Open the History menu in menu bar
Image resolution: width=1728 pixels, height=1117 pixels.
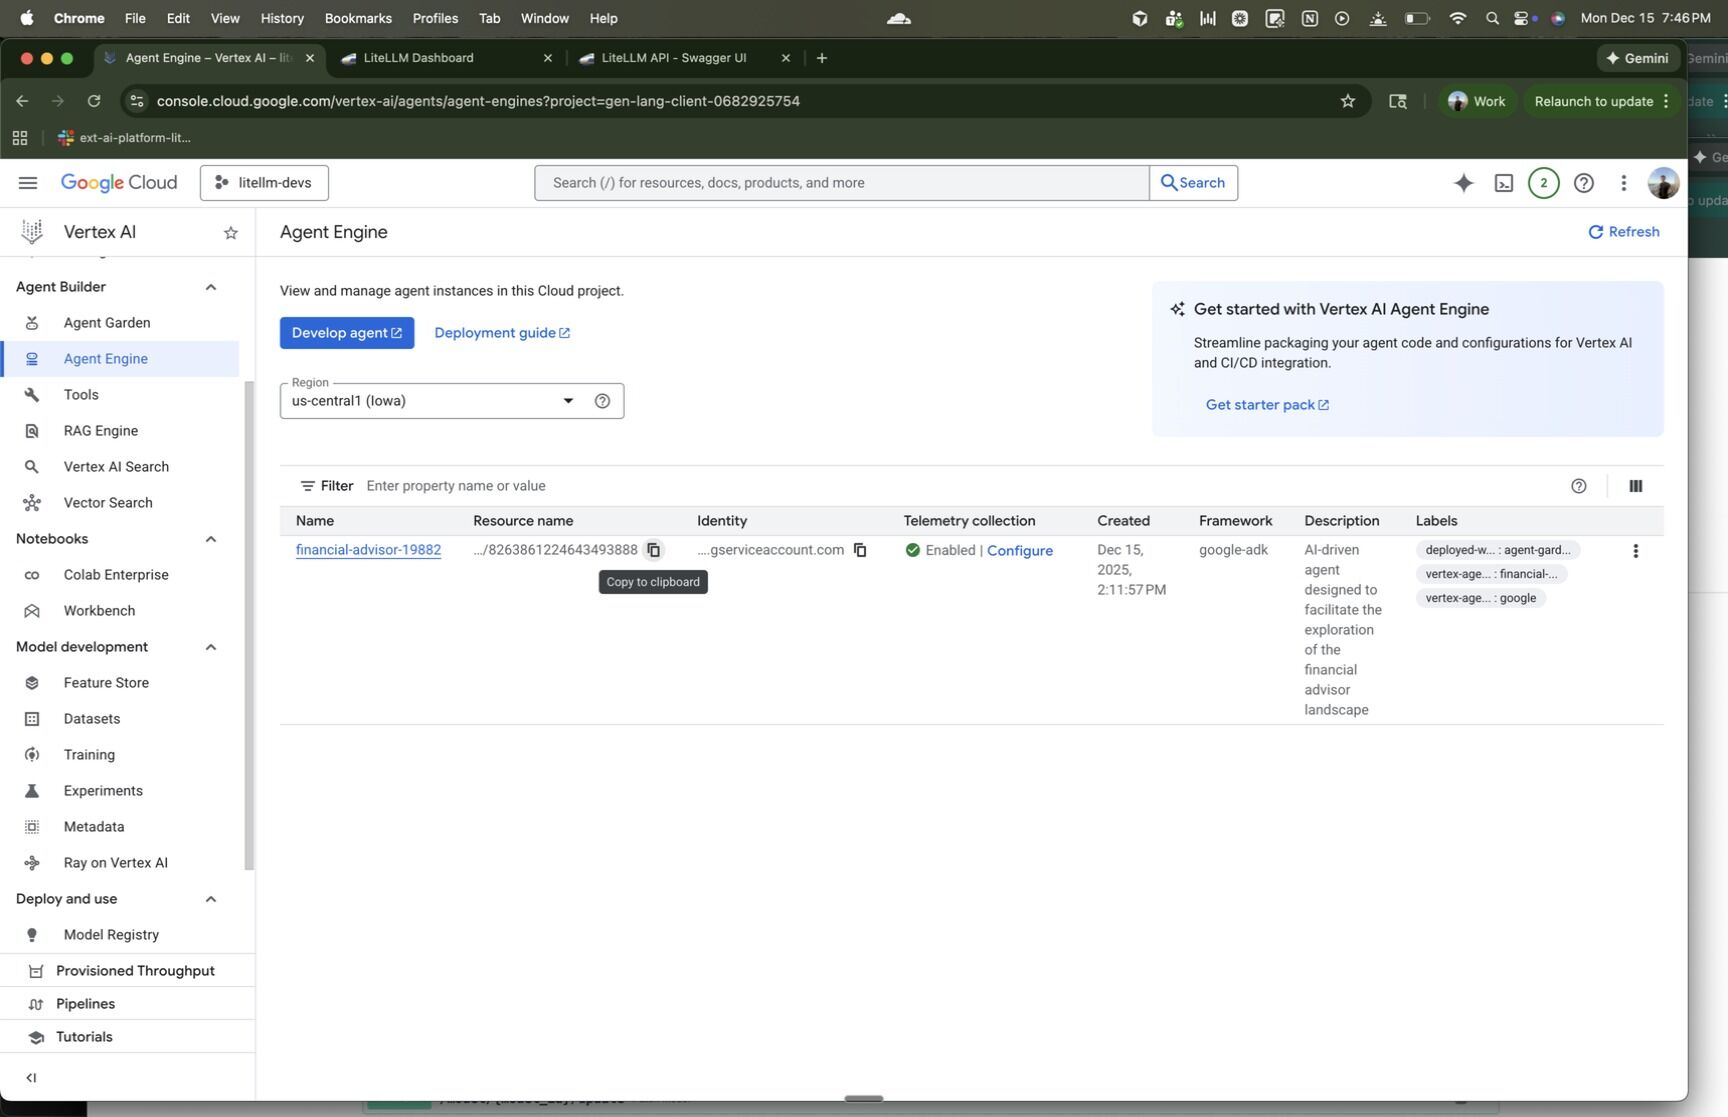coord(282,18)
